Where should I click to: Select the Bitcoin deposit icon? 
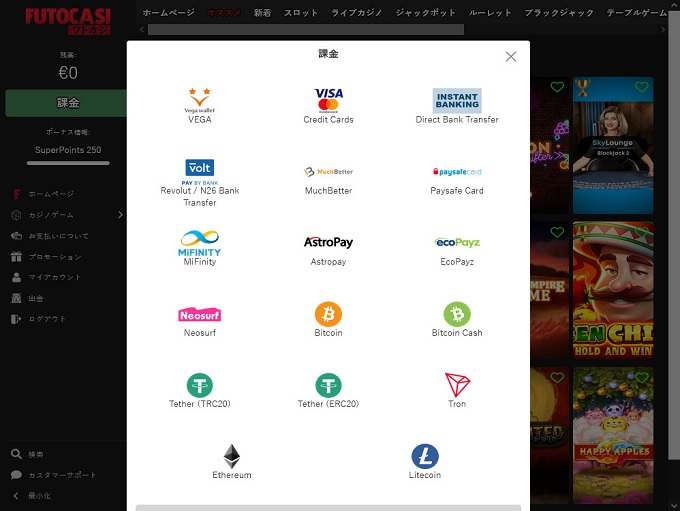click(x=328, y=314)
